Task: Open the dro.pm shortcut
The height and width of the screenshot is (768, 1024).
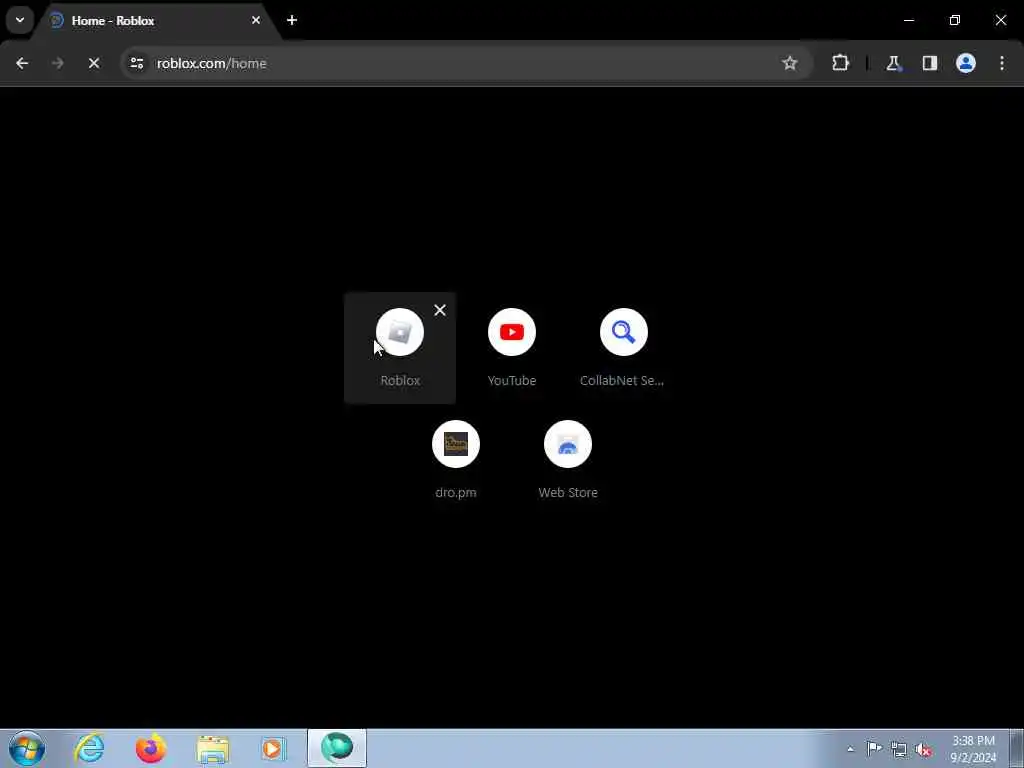Action: click(456, 460)
